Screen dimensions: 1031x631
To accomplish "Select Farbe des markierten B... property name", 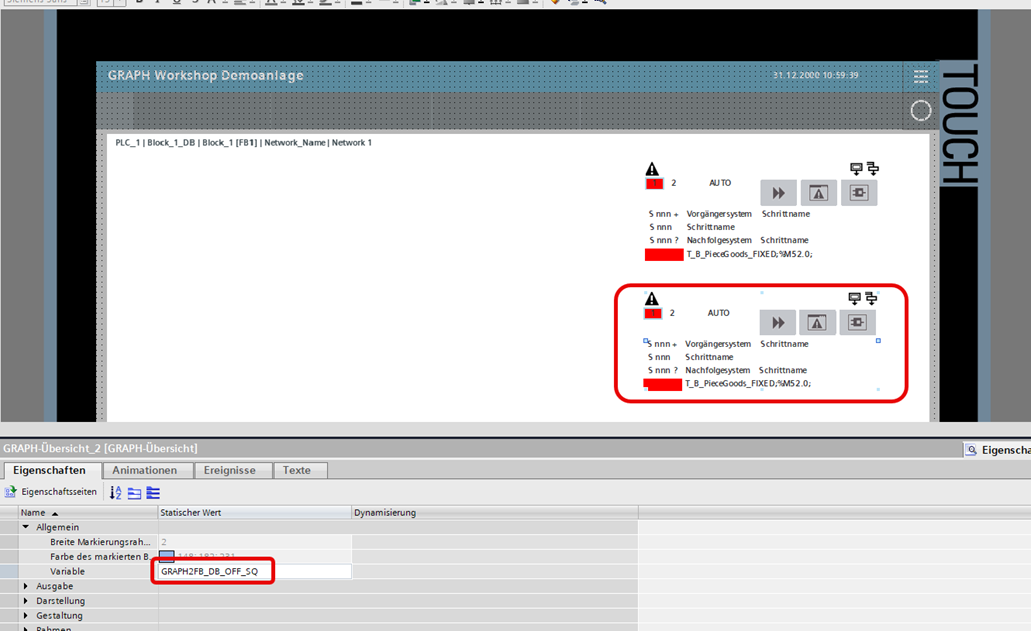I will click(100, 557).
